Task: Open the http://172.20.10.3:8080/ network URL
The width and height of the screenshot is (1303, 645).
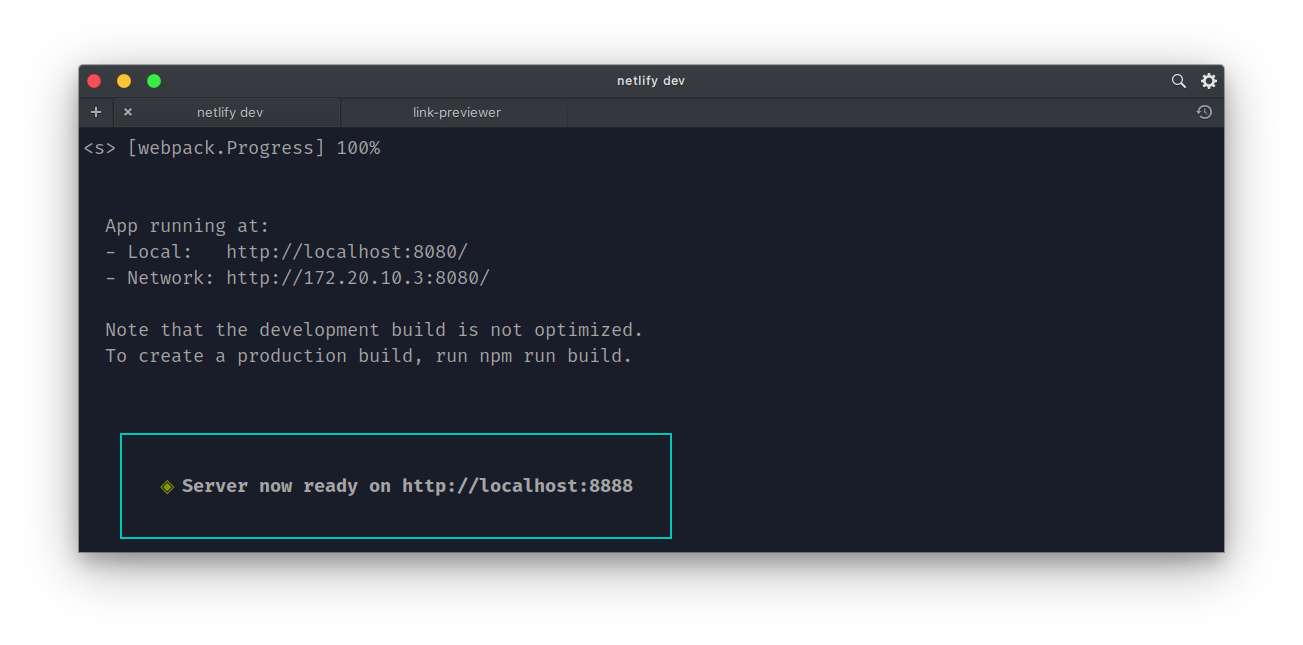Action: click(x=358, y=278)
